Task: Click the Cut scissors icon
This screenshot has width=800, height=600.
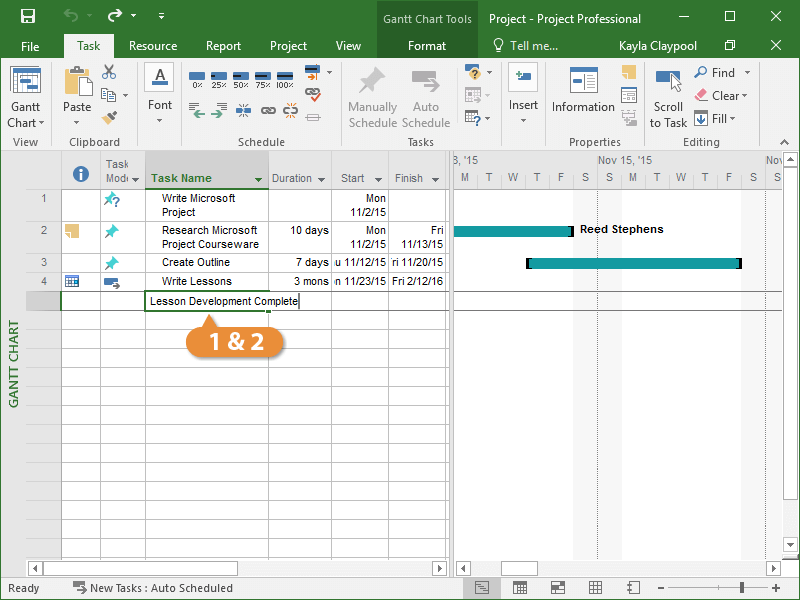Action: point(109,73)
